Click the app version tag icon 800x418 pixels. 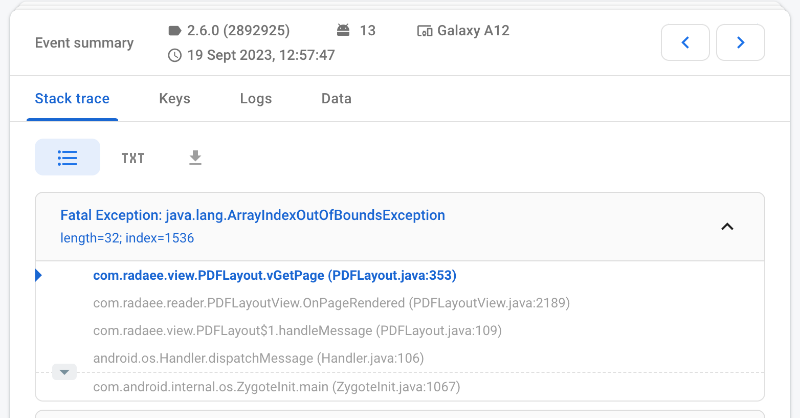tap(175, 31)
